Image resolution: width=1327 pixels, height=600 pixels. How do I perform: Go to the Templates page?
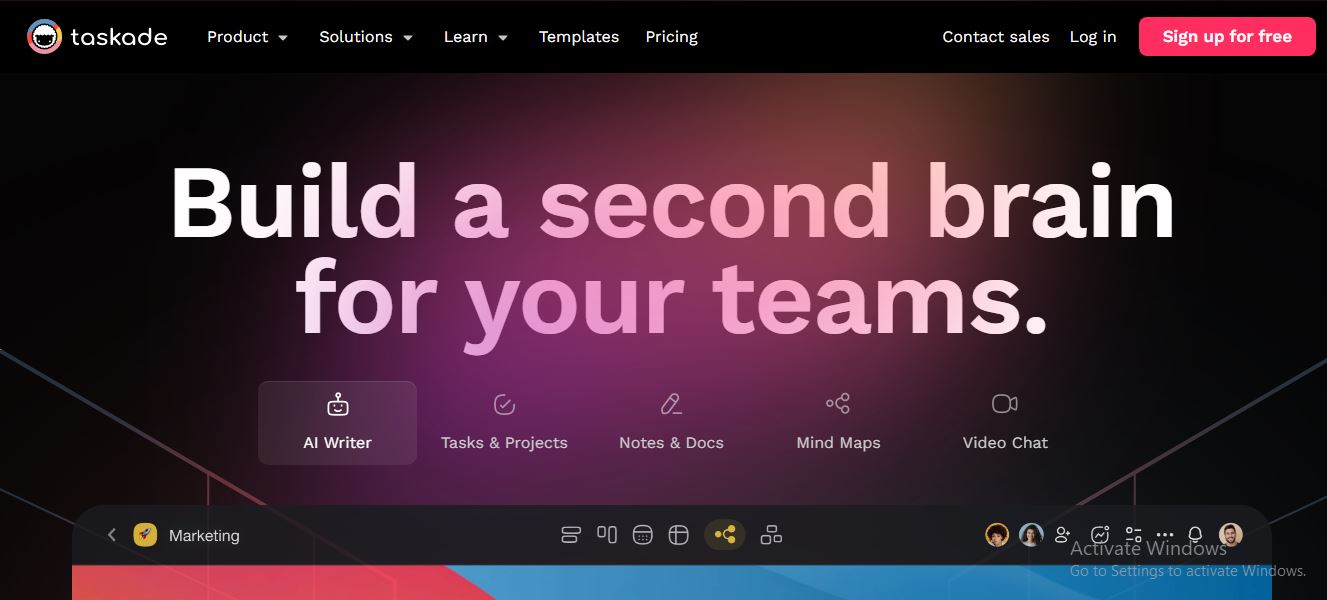point(579,37)
